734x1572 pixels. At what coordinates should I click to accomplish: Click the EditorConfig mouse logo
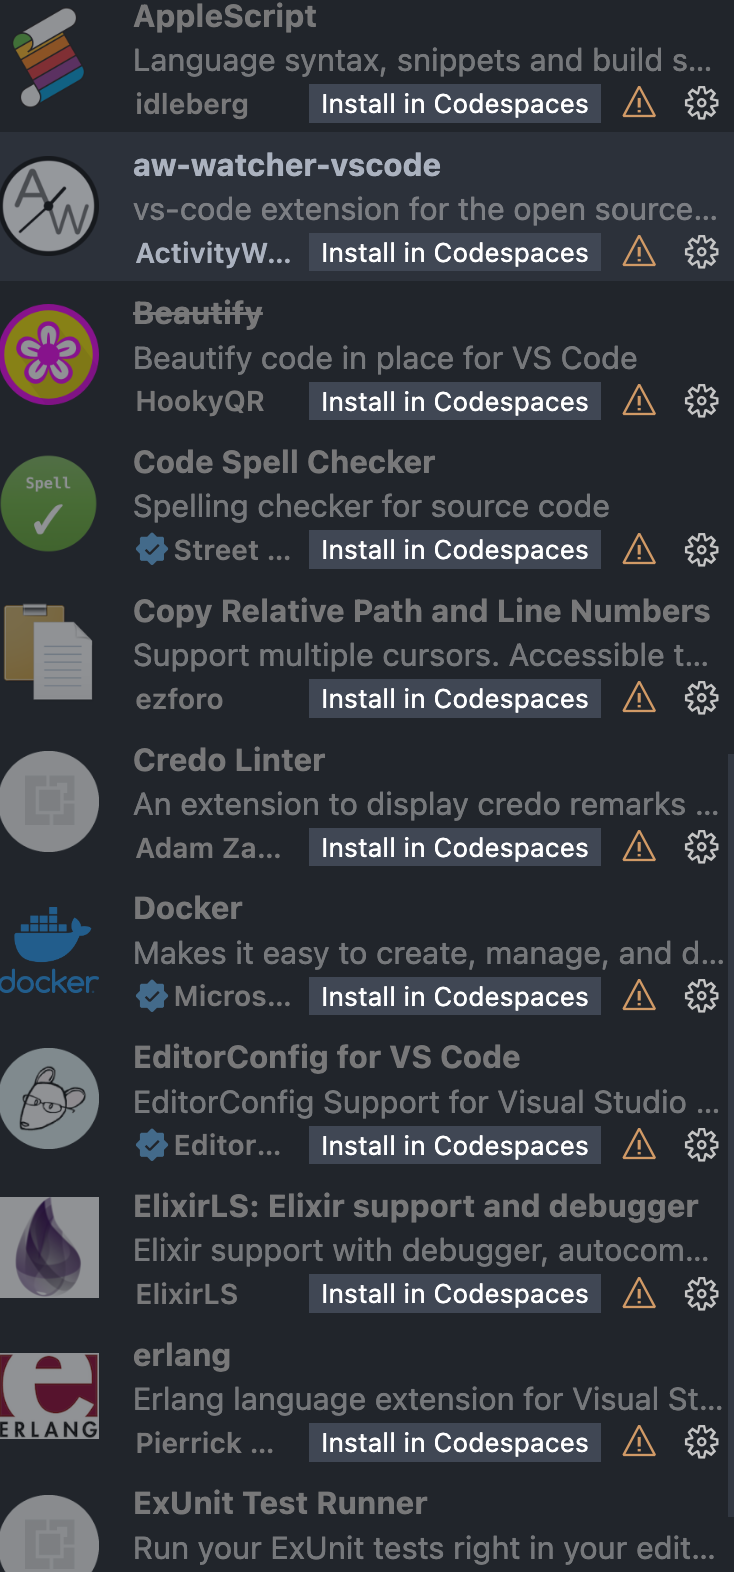click(x=49, y=1098)
